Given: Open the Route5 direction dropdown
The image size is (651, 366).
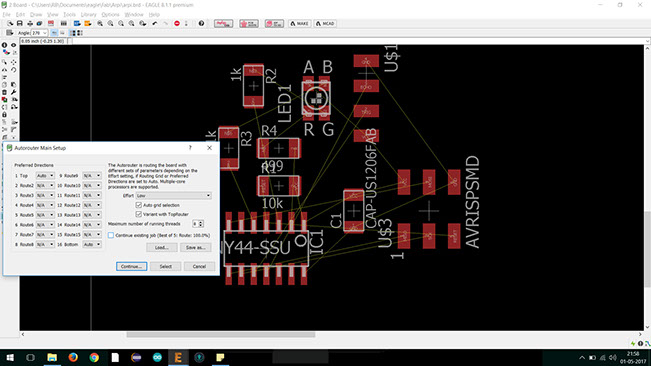Looking at the screenshot, I should pos(45,215).
